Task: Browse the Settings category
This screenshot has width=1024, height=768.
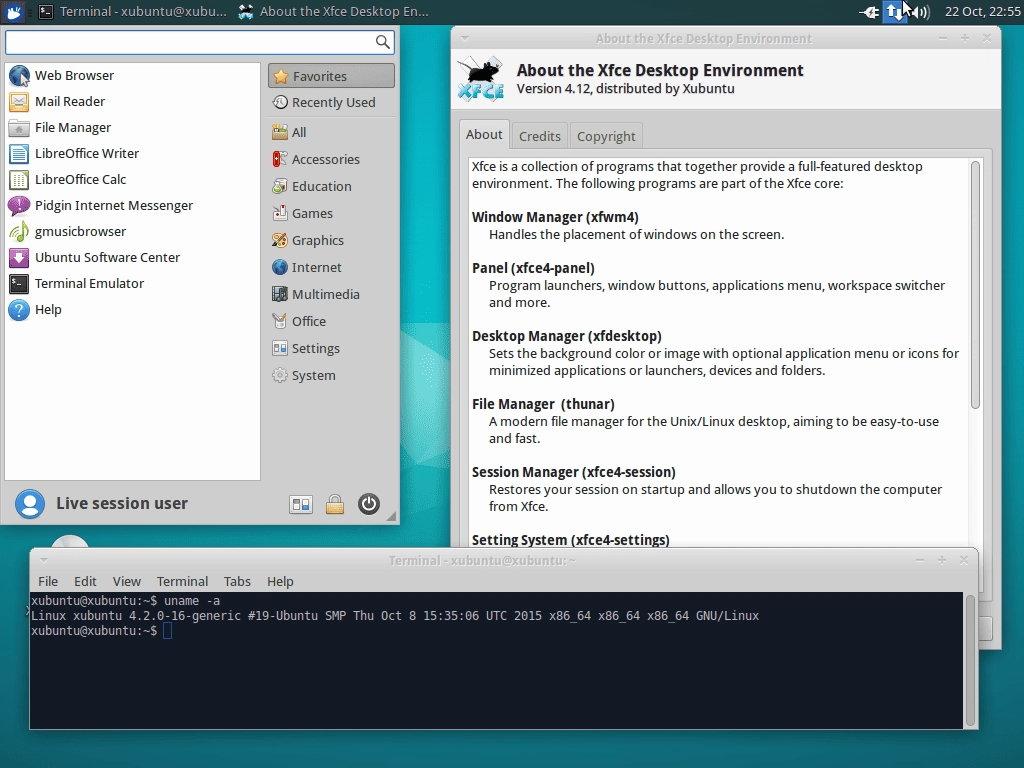Action: tap(331, 349)
